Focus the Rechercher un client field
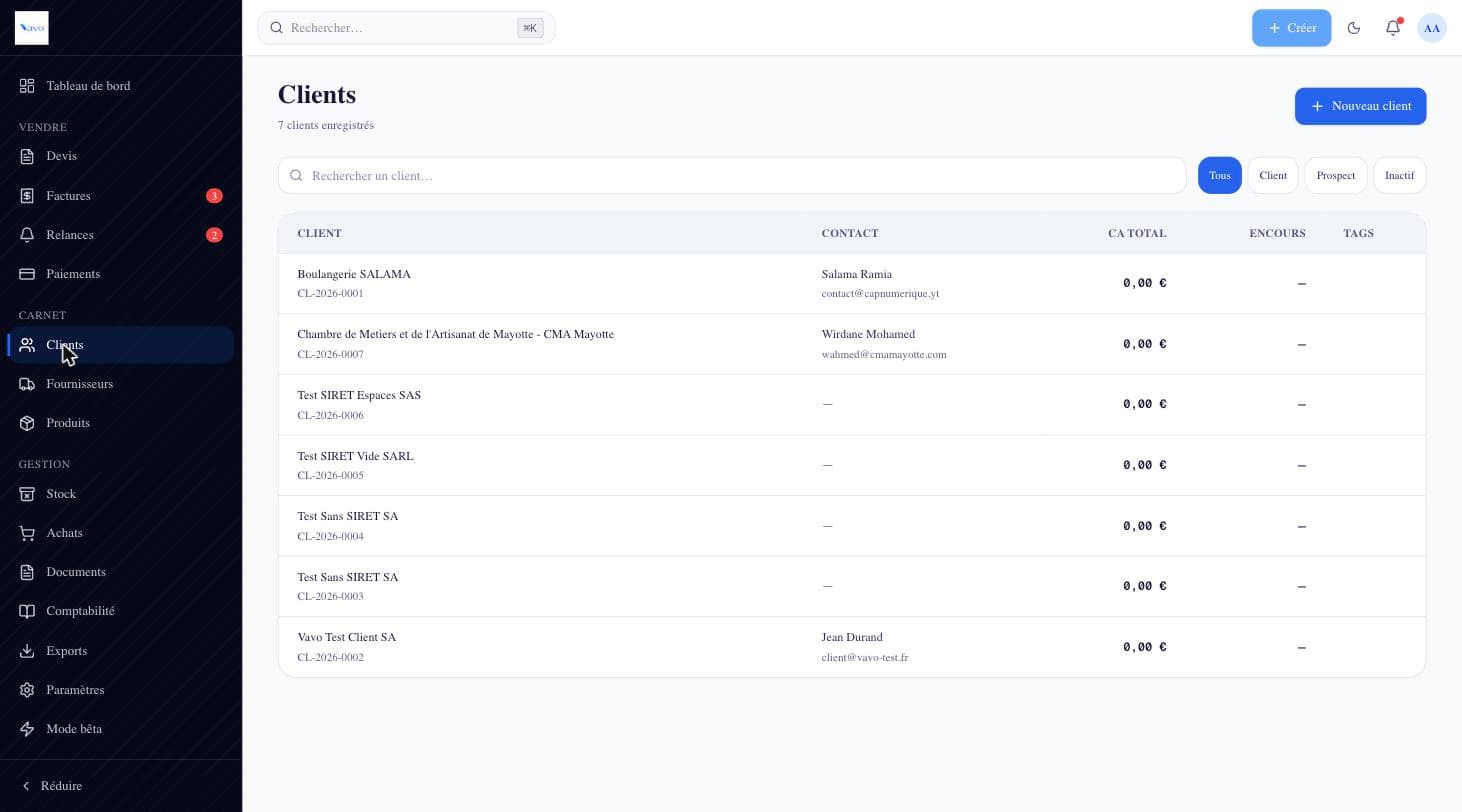Viewport: 1462px width, 812px height. pyautogui.click(x=732, y=175)
